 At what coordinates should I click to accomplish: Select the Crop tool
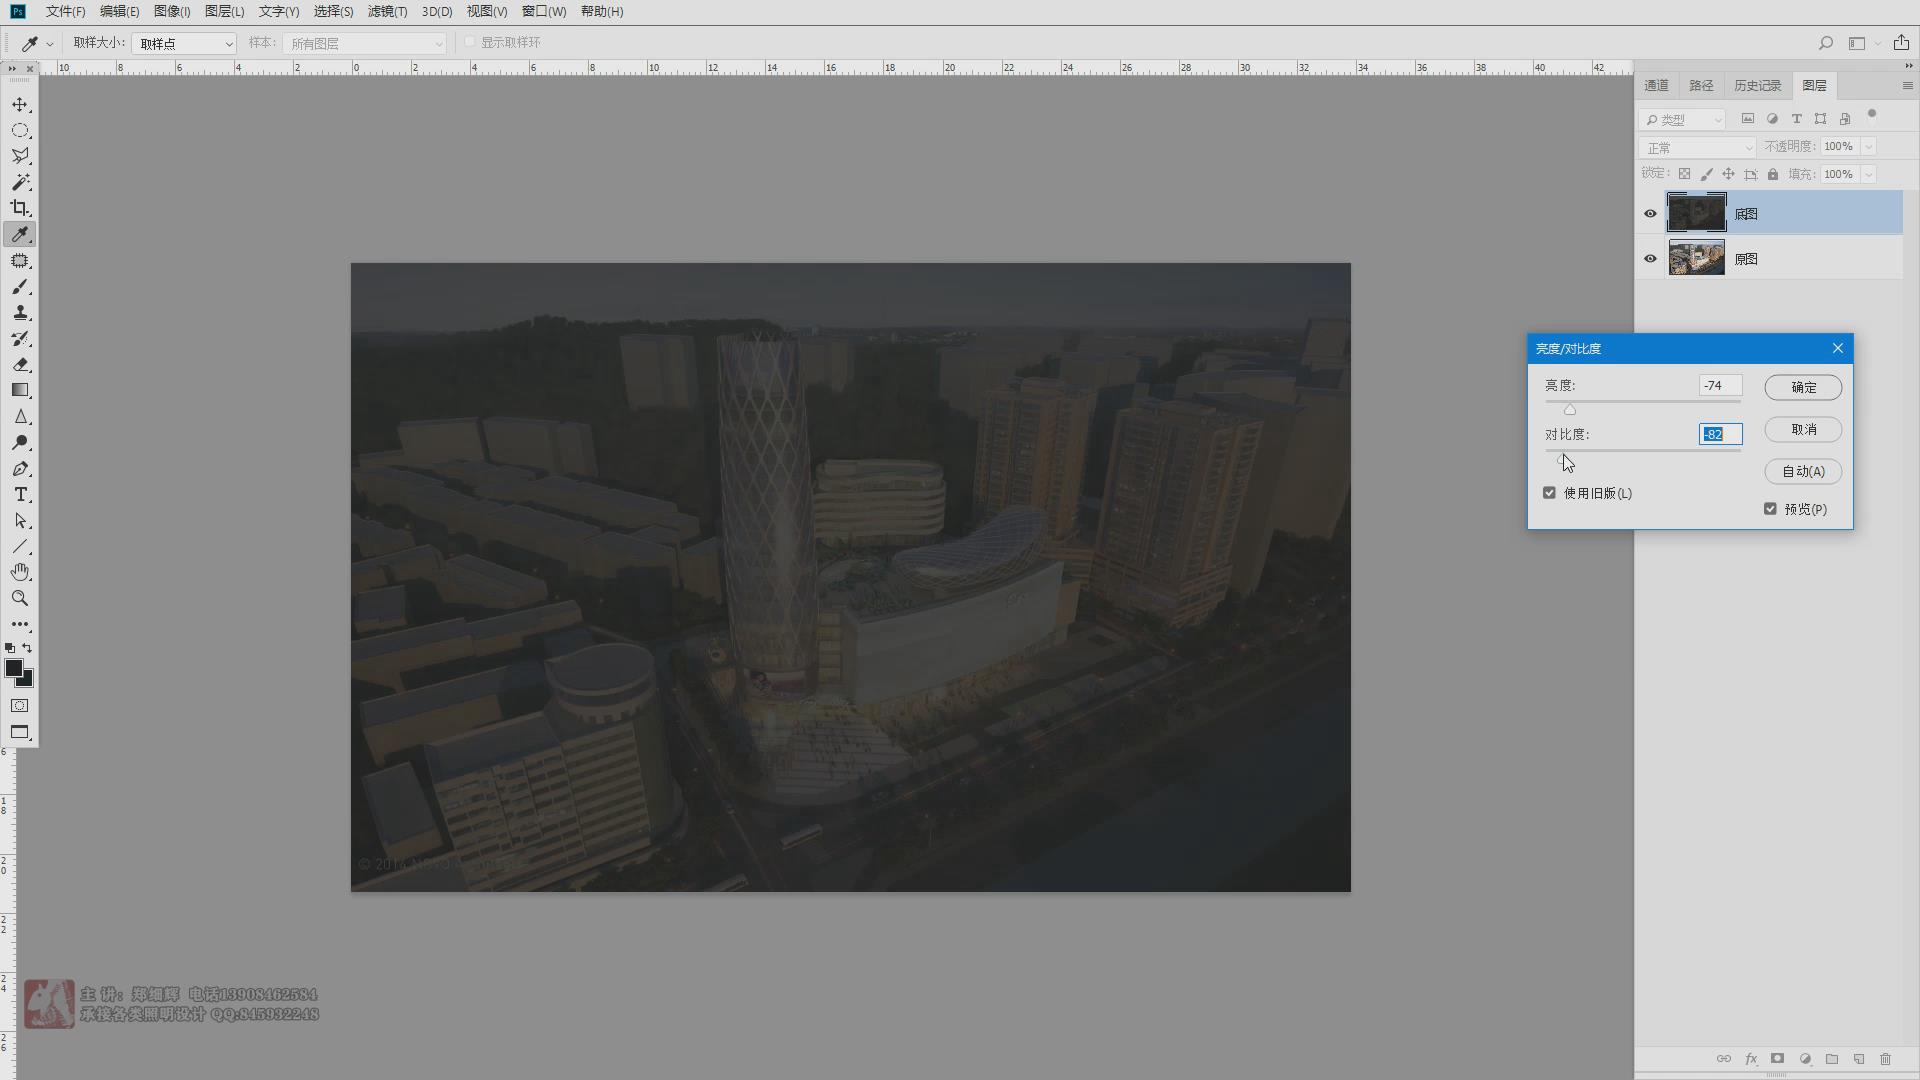(20, 209)
